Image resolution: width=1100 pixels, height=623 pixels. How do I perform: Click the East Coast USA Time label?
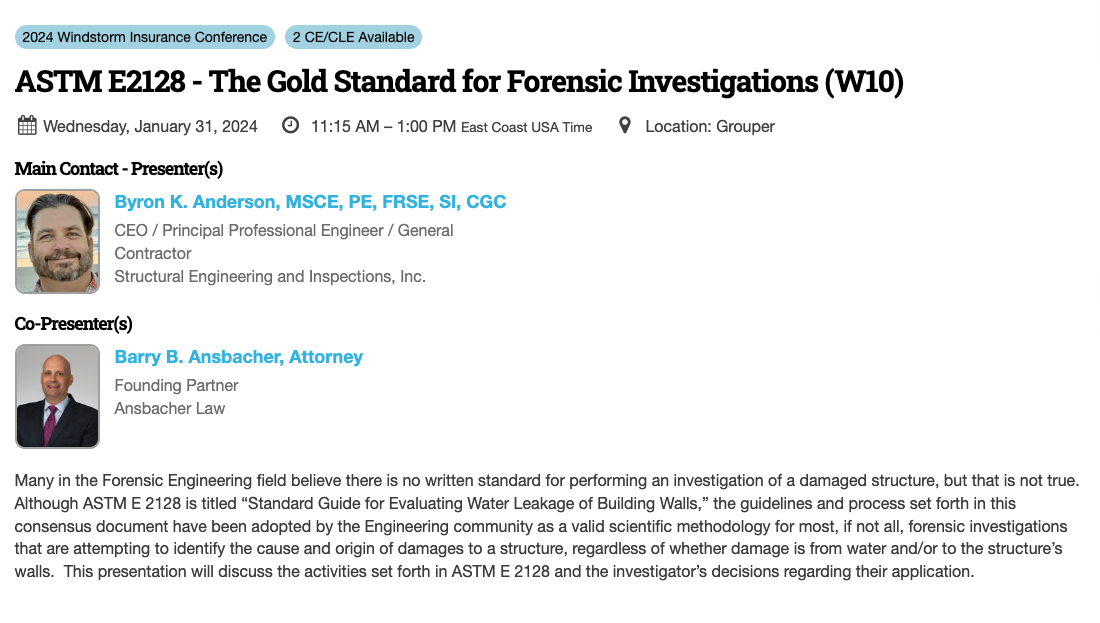pyautogui.click(x=526, y=128)
